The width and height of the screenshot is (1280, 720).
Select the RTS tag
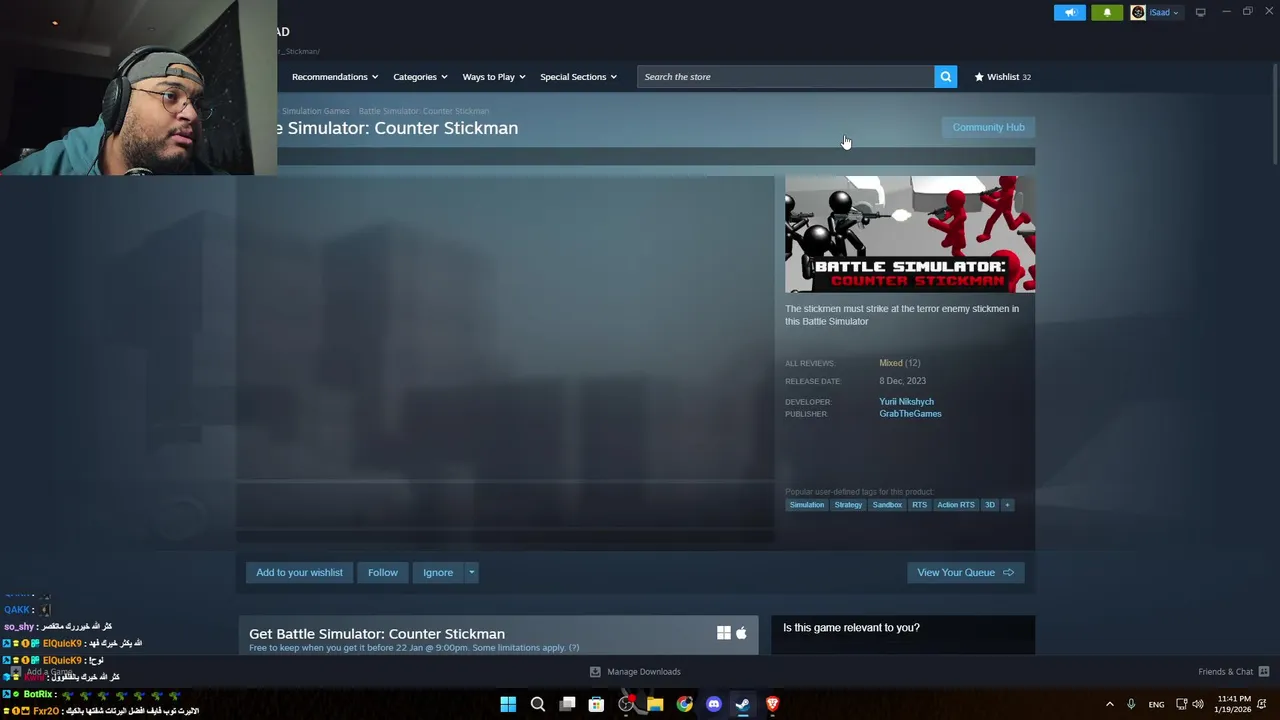pyautogui.click(x=919, y=505)
